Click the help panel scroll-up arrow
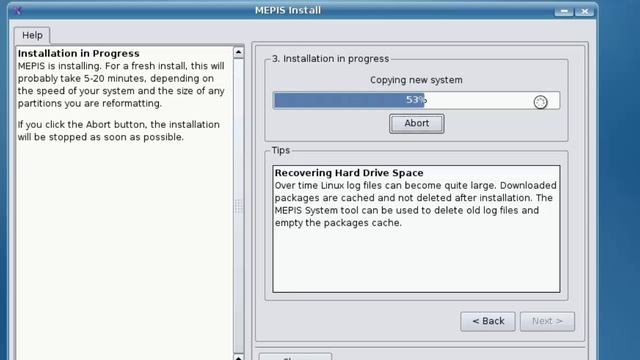Viewport: 640px width, 360px height. point(239,52)
